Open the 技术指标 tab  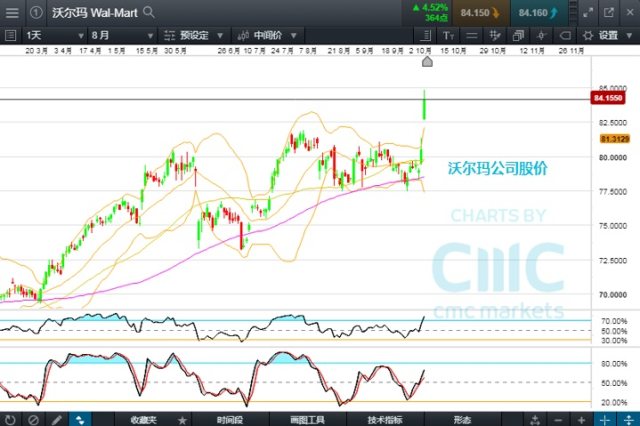(383, 419)
